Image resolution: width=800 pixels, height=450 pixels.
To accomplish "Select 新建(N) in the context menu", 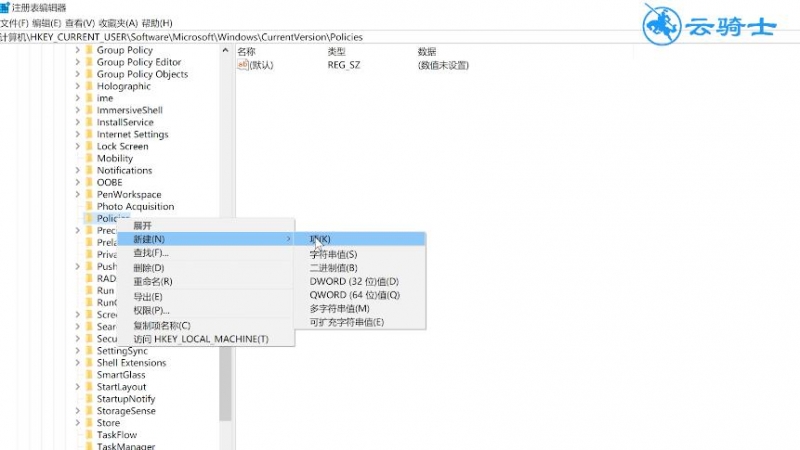I will click(206, 239).
